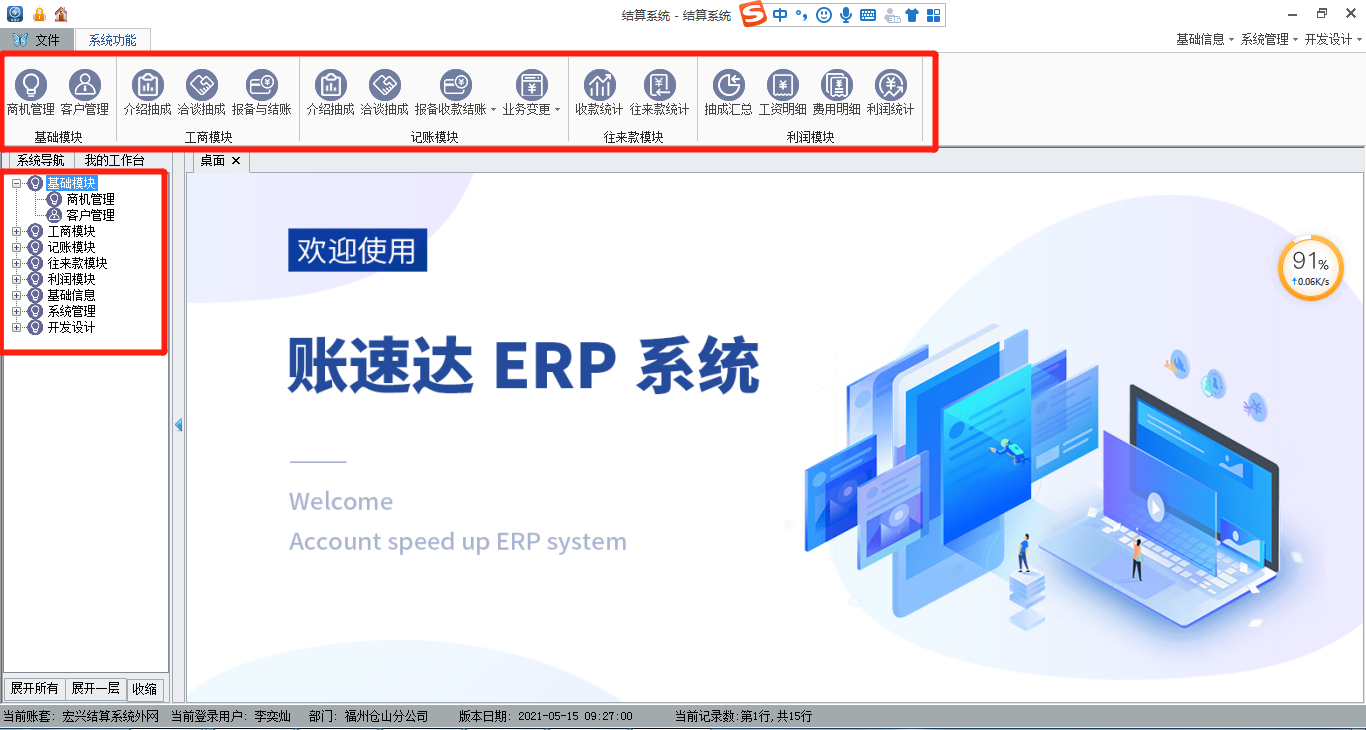Open the soft keyboard icon on the IME bar
Viewport: 1366px width, 730px height.
click(868, 15)
